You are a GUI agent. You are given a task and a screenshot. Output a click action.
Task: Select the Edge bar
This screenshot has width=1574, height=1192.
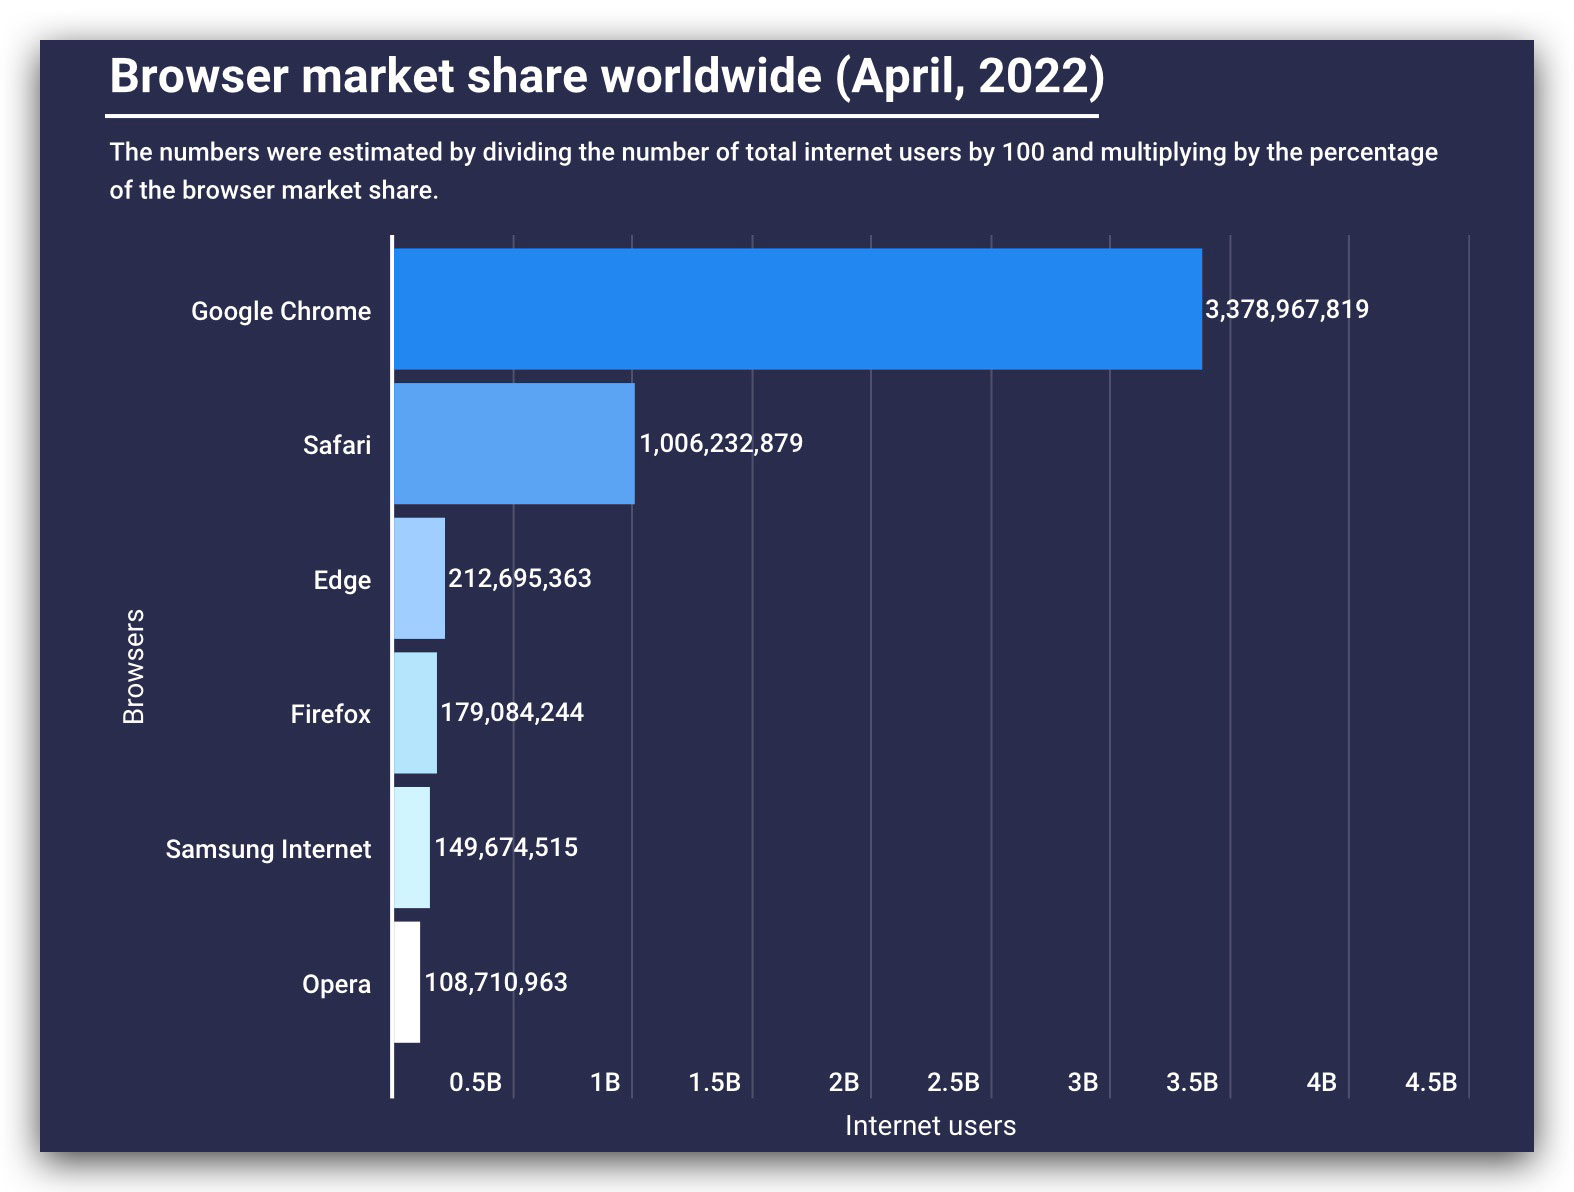[419, 578]
